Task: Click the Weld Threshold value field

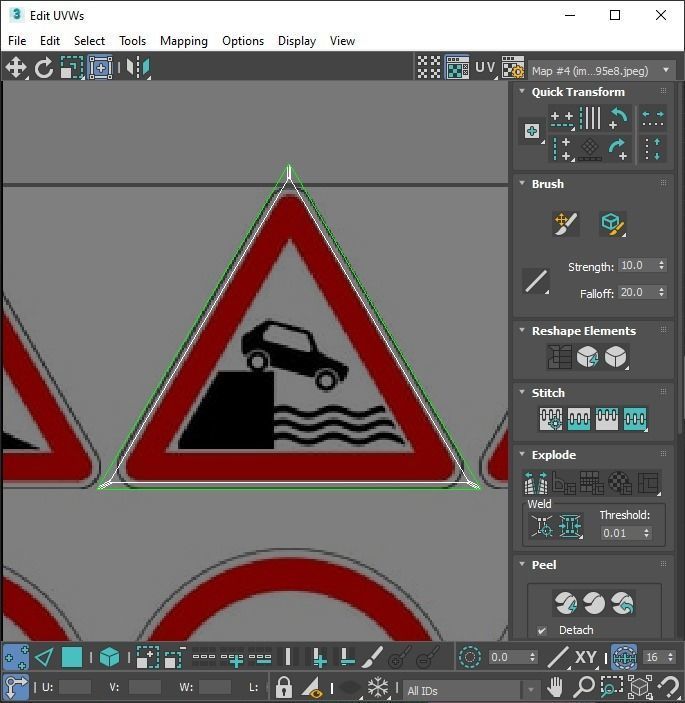Action: (x=621, y=533)
